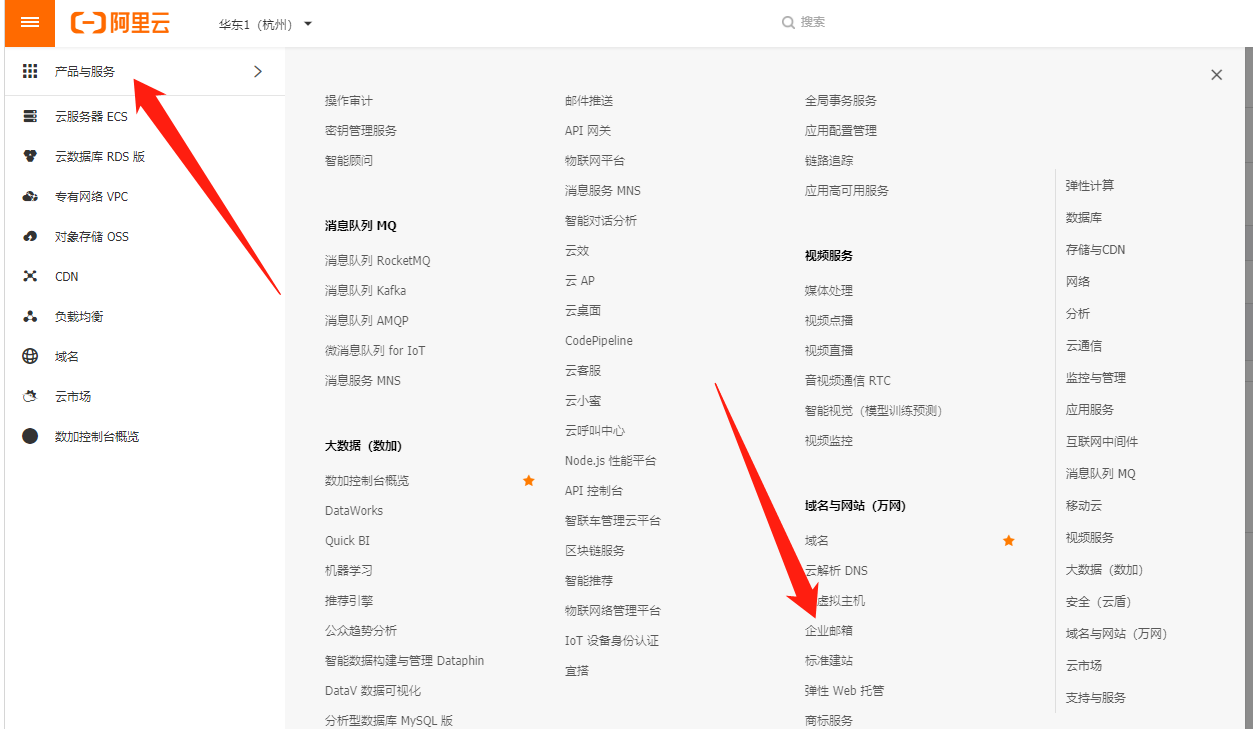Screen dimensions: 1253x729
Task: Open Node.js 性能平台 link
Action: tap(611, 461)
